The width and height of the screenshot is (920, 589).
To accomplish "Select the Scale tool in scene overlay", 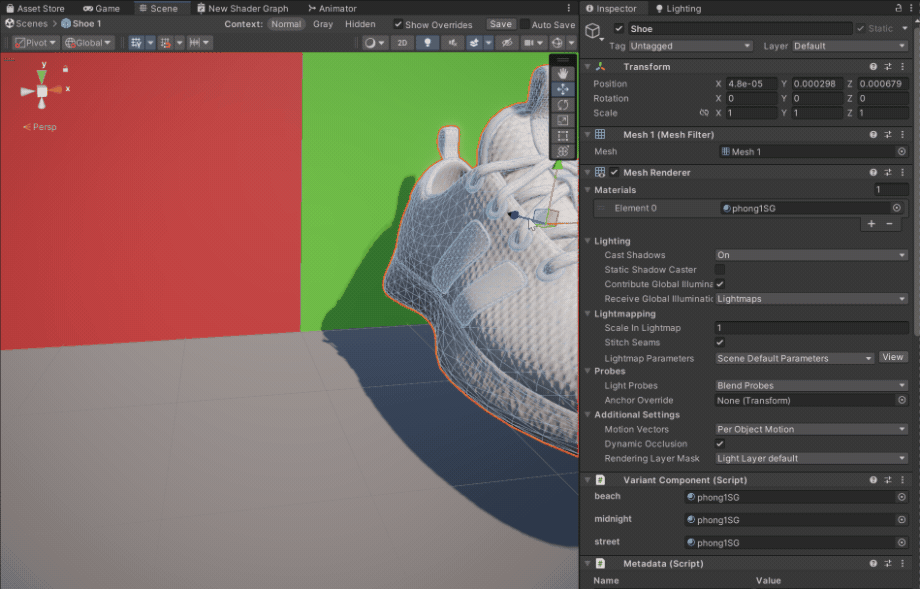I will click(563, 120).
